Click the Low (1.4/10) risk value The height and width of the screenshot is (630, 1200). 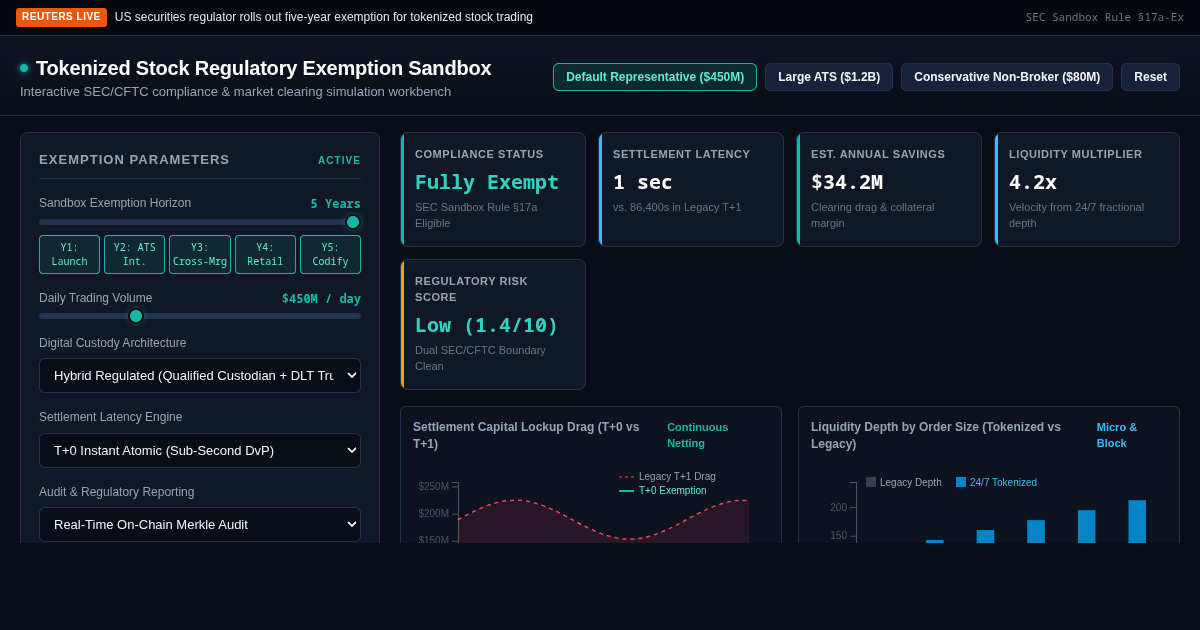click(x=487, y=325)
